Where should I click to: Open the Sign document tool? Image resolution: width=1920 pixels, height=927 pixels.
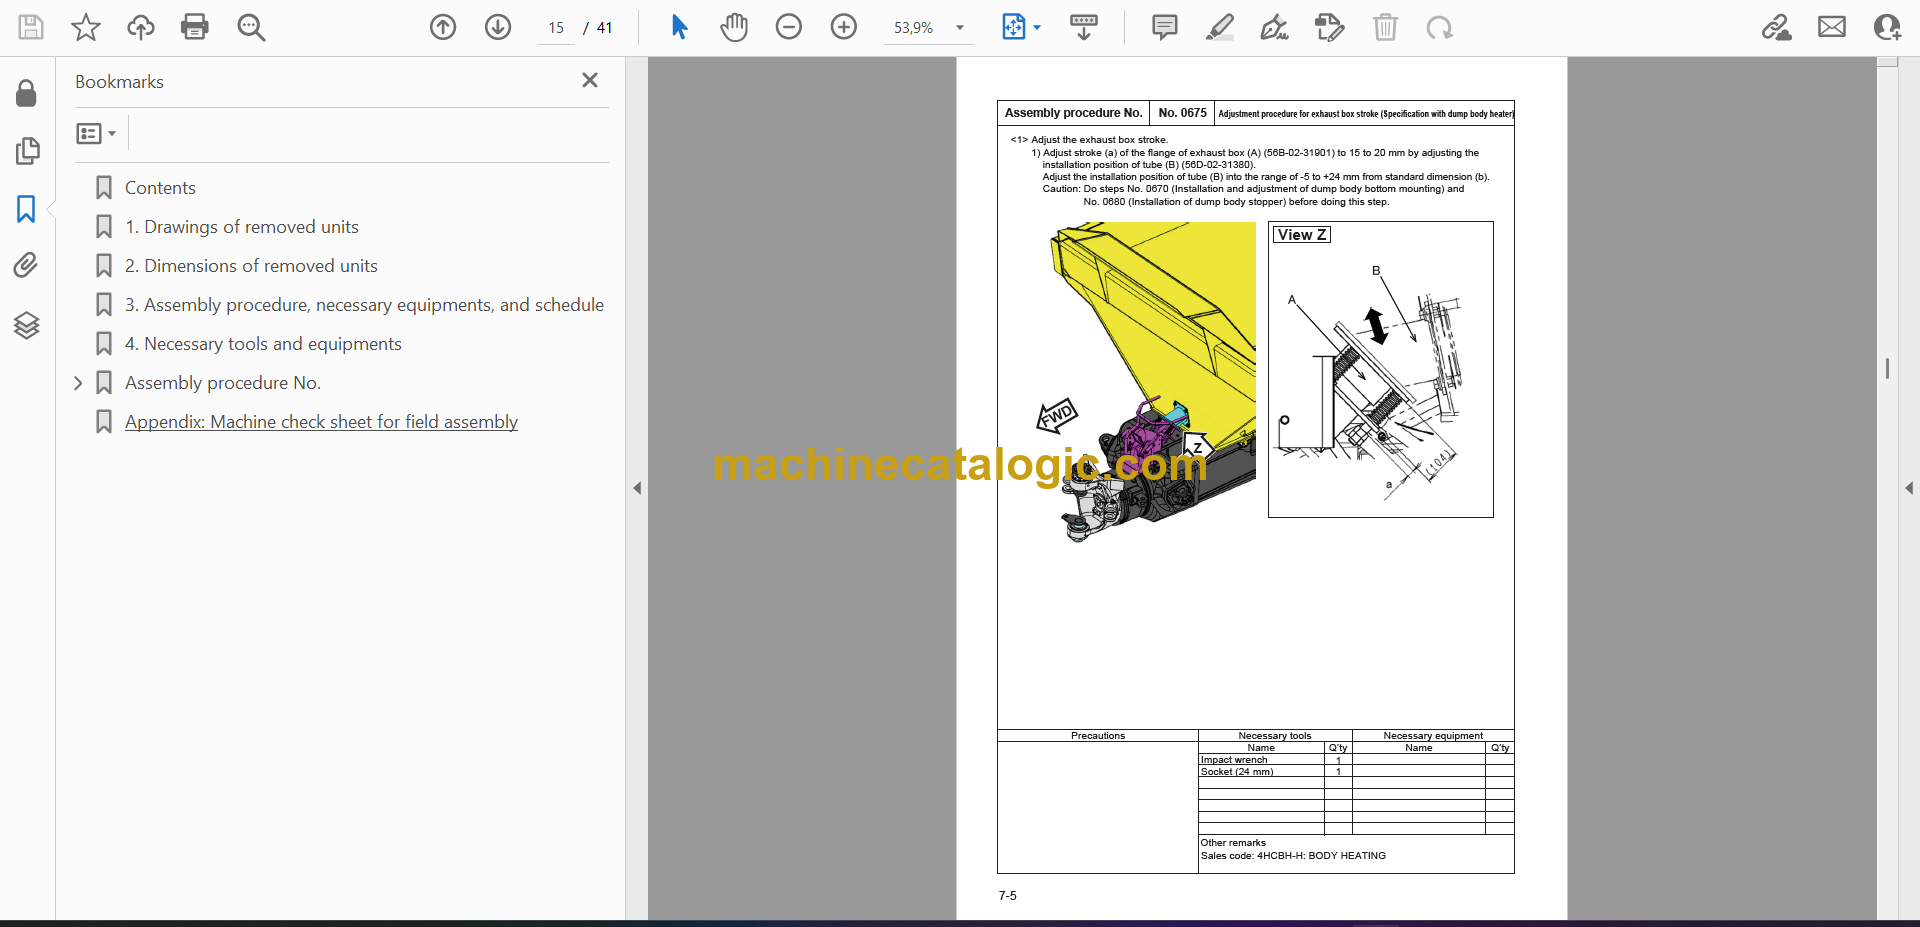coord(1275,27)
